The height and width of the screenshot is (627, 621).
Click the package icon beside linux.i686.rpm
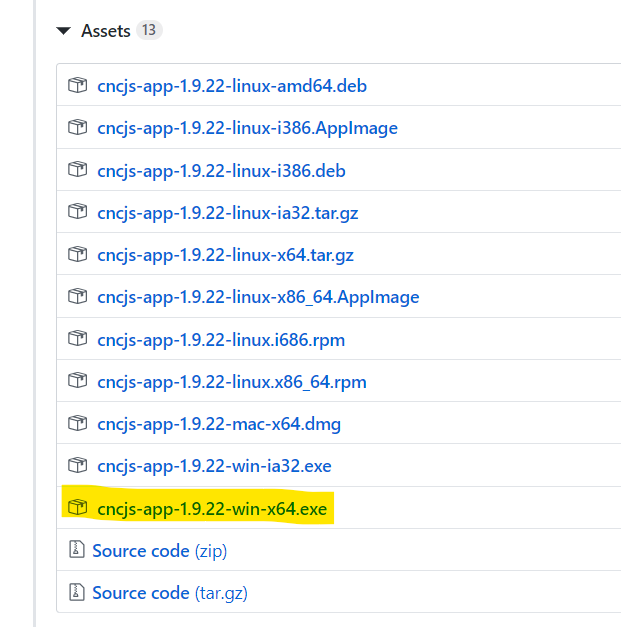77,340
